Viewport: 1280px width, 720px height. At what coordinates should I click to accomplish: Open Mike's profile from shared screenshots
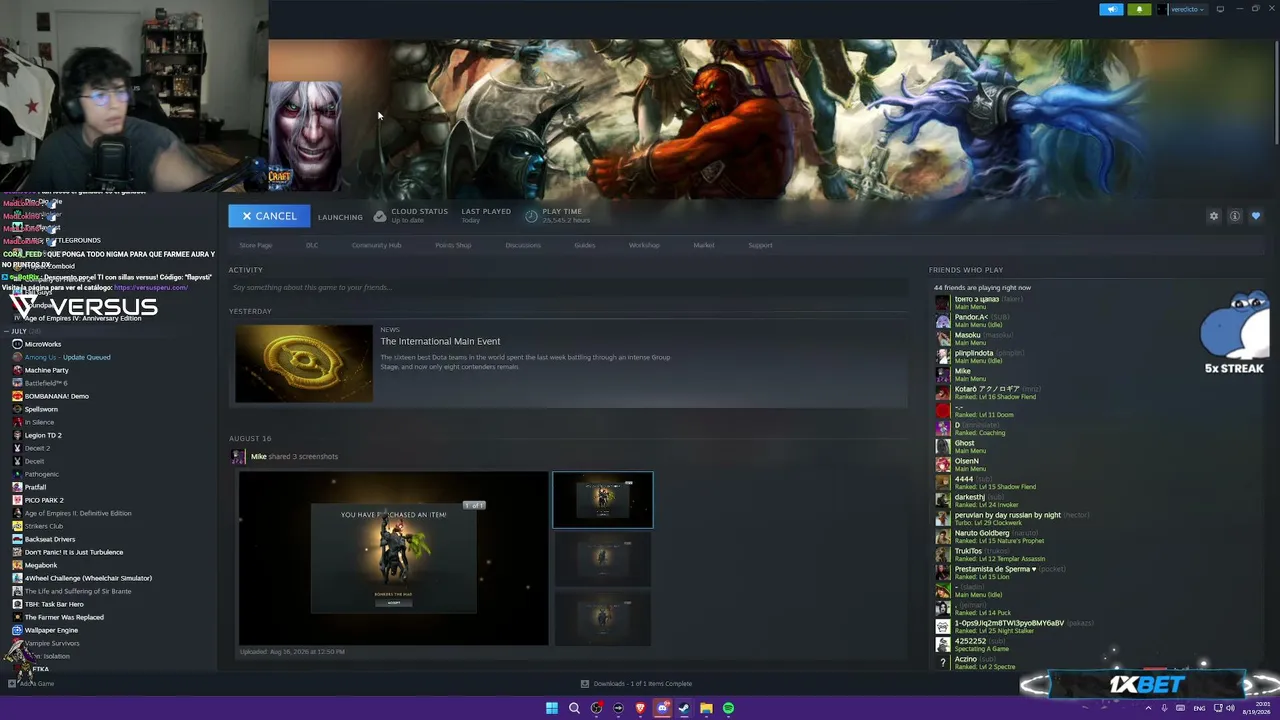tap(258, 456)
